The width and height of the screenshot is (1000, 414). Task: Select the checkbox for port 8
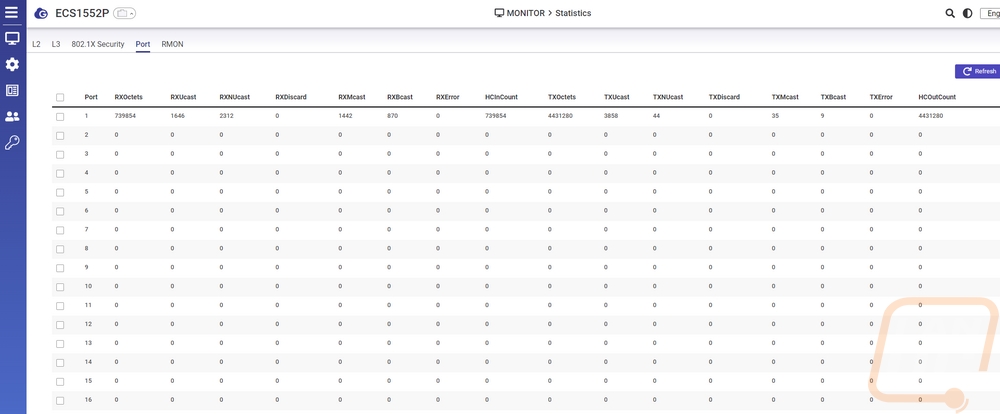coord(60,249)
